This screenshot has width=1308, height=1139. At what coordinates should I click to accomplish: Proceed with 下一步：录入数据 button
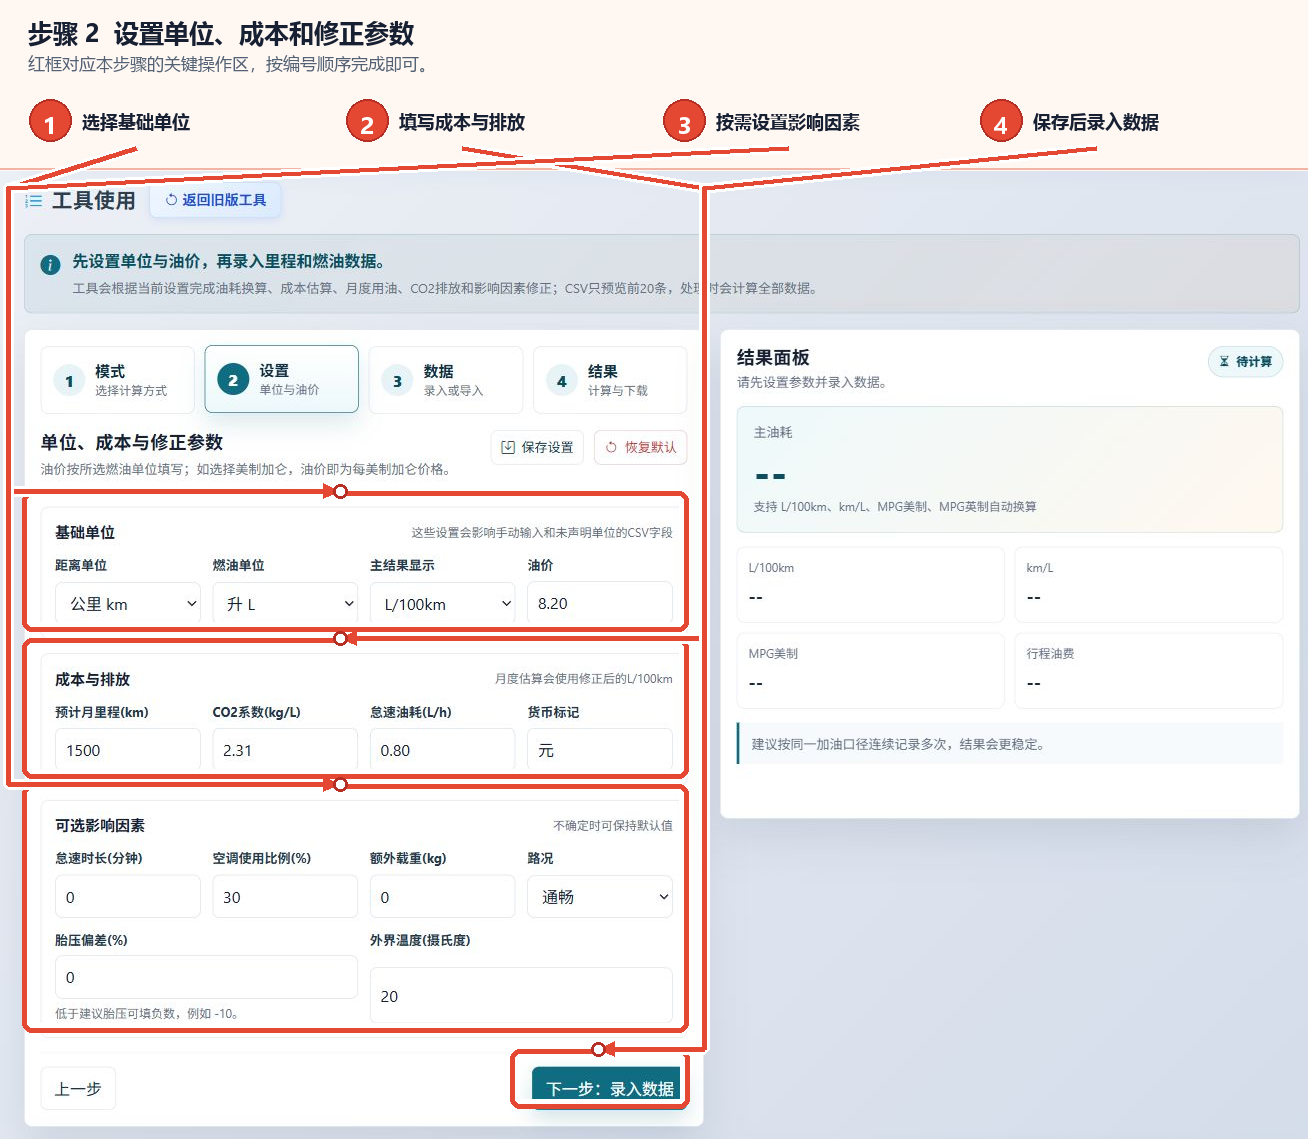[607, 1088]
